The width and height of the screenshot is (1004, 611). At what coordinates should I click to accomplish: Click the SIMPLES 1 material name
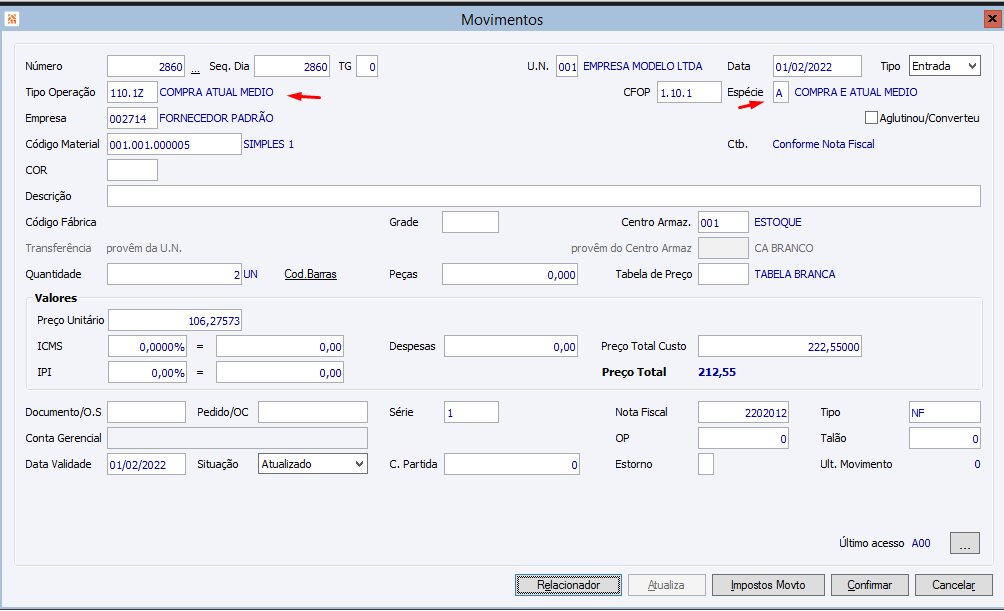268,144
